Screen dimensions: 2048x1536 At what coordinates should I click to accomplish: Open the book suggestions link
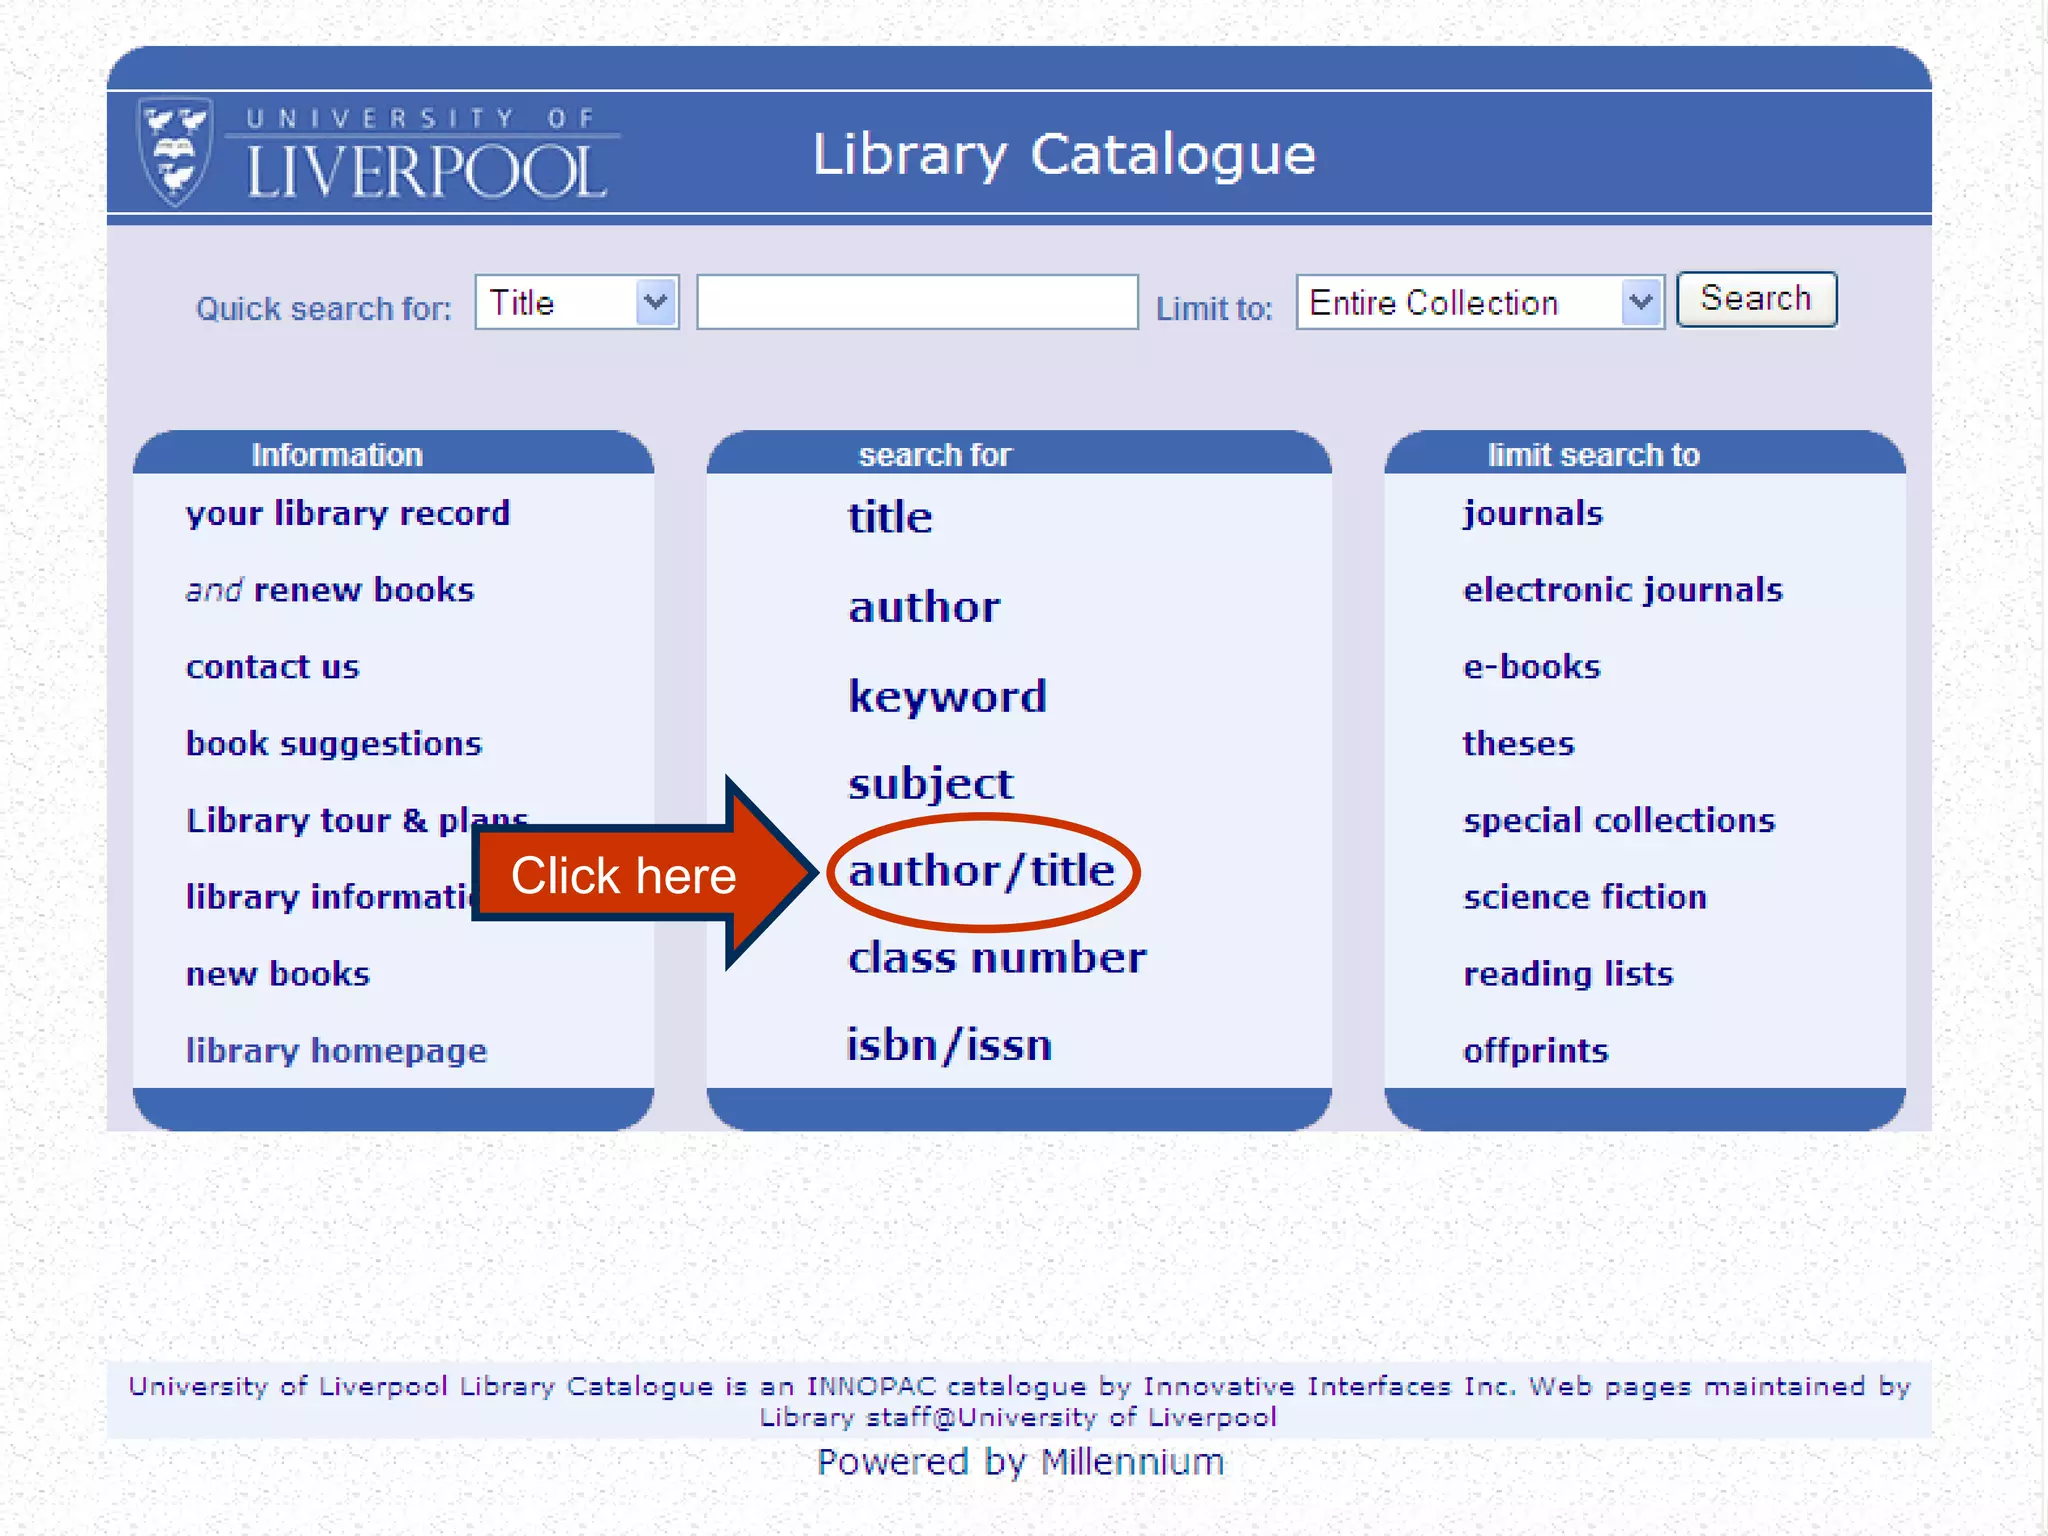[333, 744]
